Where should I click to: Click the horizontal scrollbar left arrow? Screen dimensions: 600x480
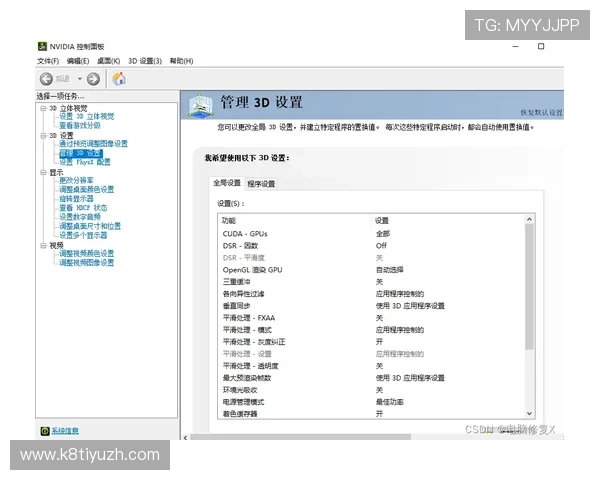click(x=186, y=438)
